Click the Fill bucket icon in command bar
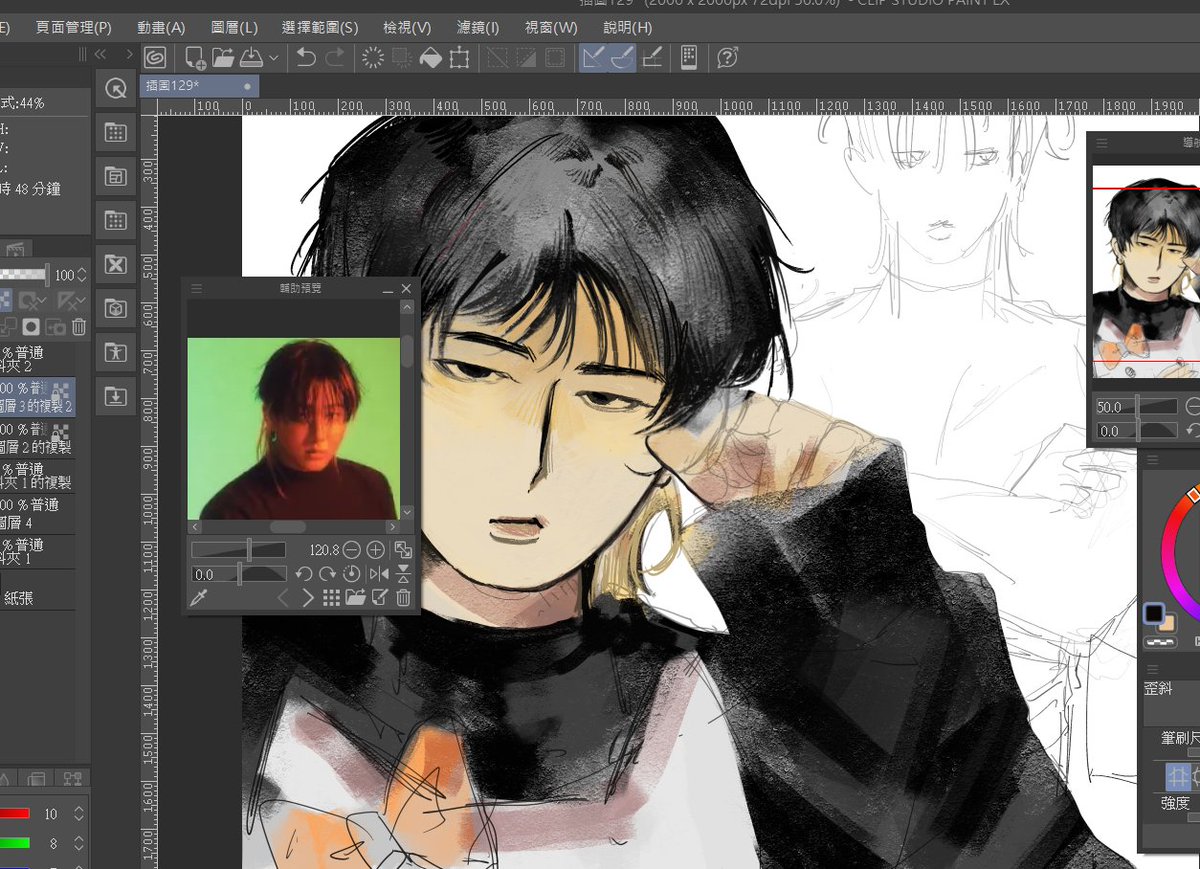The image size is (1200, 869). 430,58
